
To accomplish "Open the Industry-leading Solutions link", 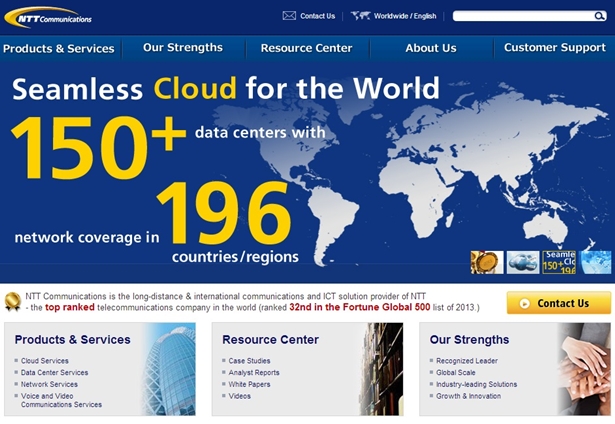I will point(477,384).
